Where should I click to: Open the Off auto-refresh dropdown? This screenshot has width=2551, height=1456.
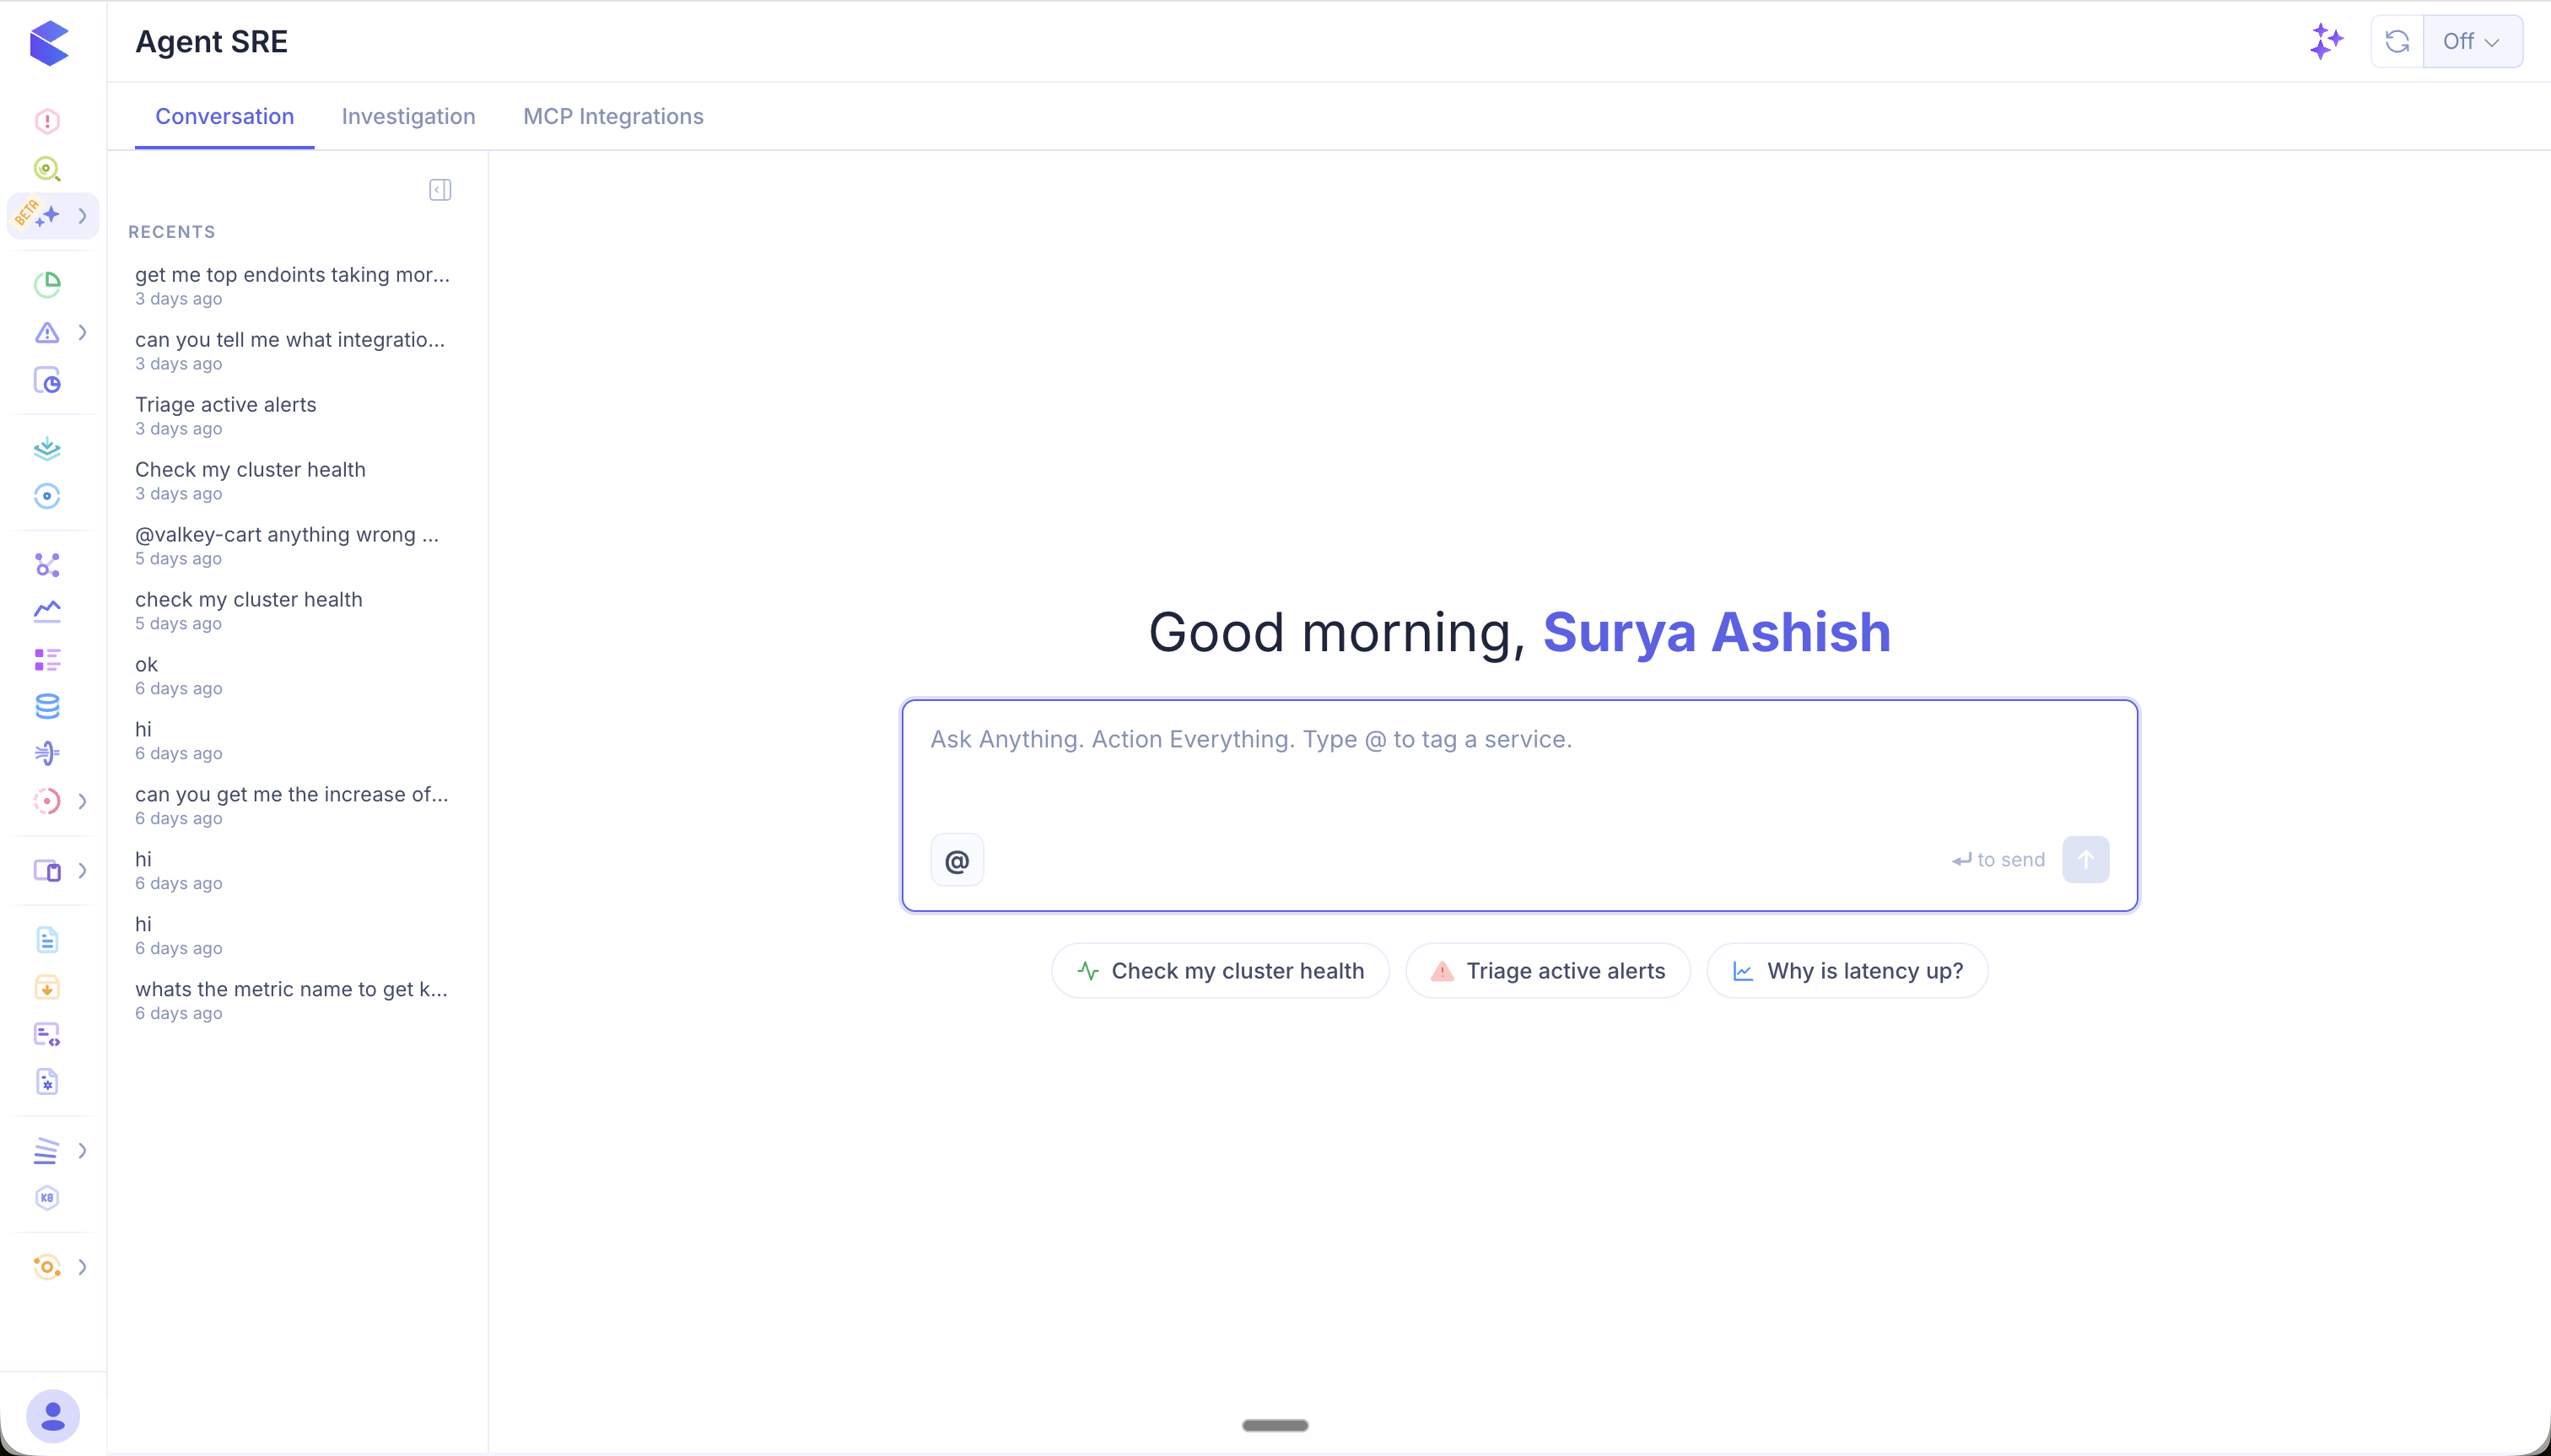click(2472, 41)
